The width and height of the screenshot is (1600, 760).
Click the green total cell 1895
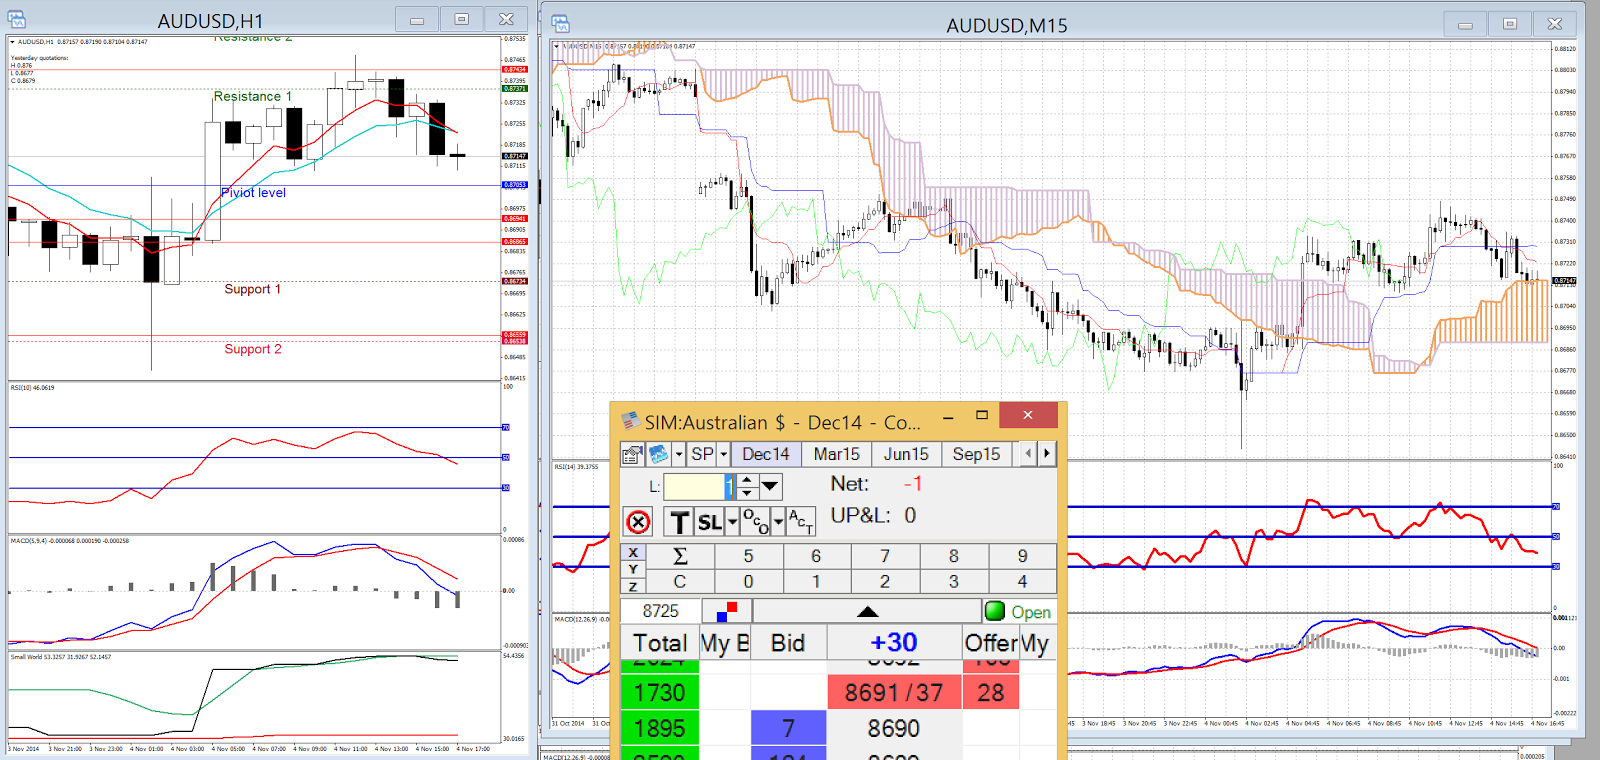tap(660, 729)
